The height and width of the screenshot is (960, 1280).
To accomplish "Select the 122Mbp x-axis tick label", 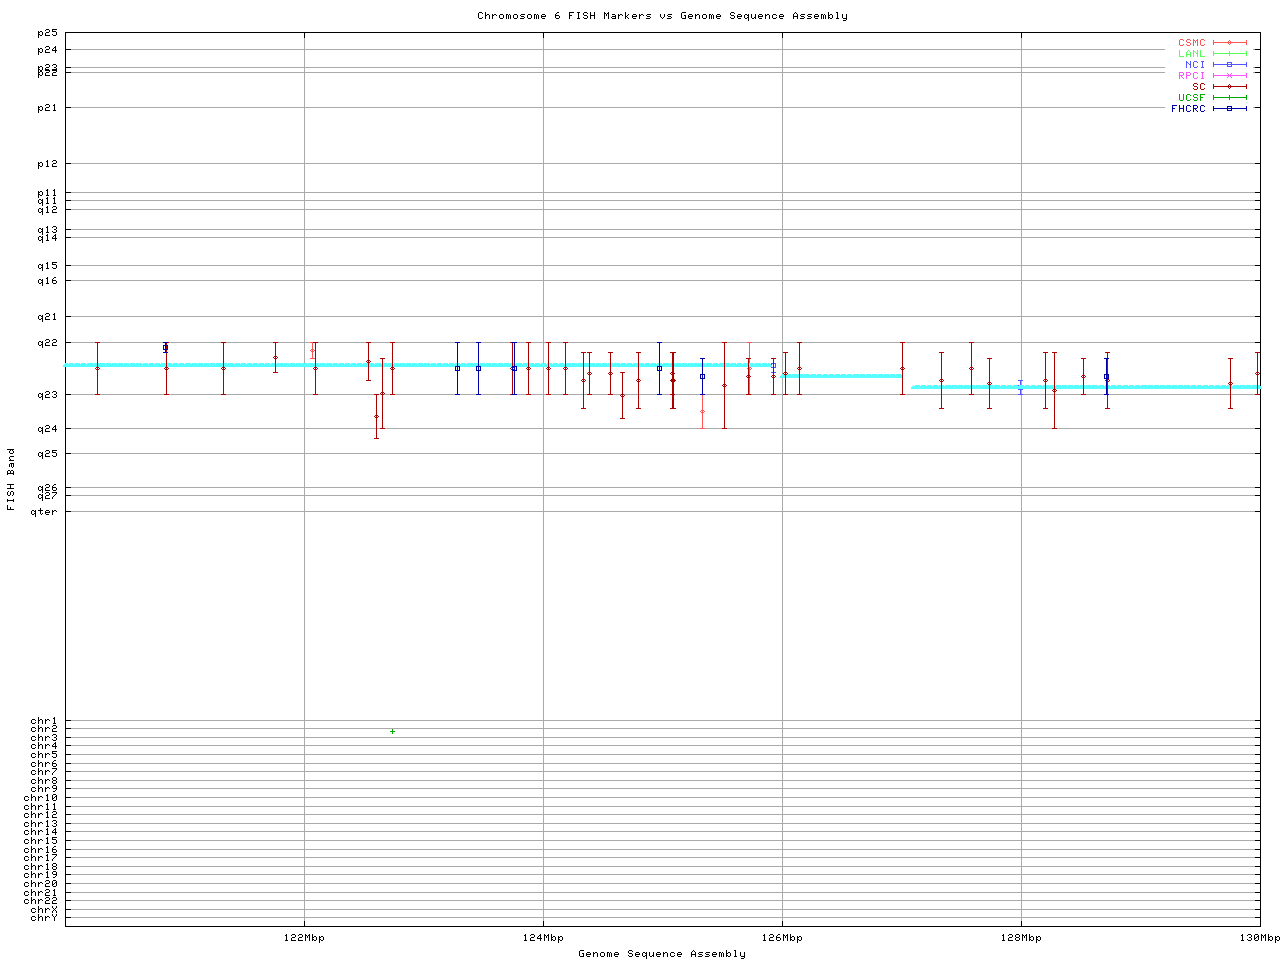I will click(304, 938).
